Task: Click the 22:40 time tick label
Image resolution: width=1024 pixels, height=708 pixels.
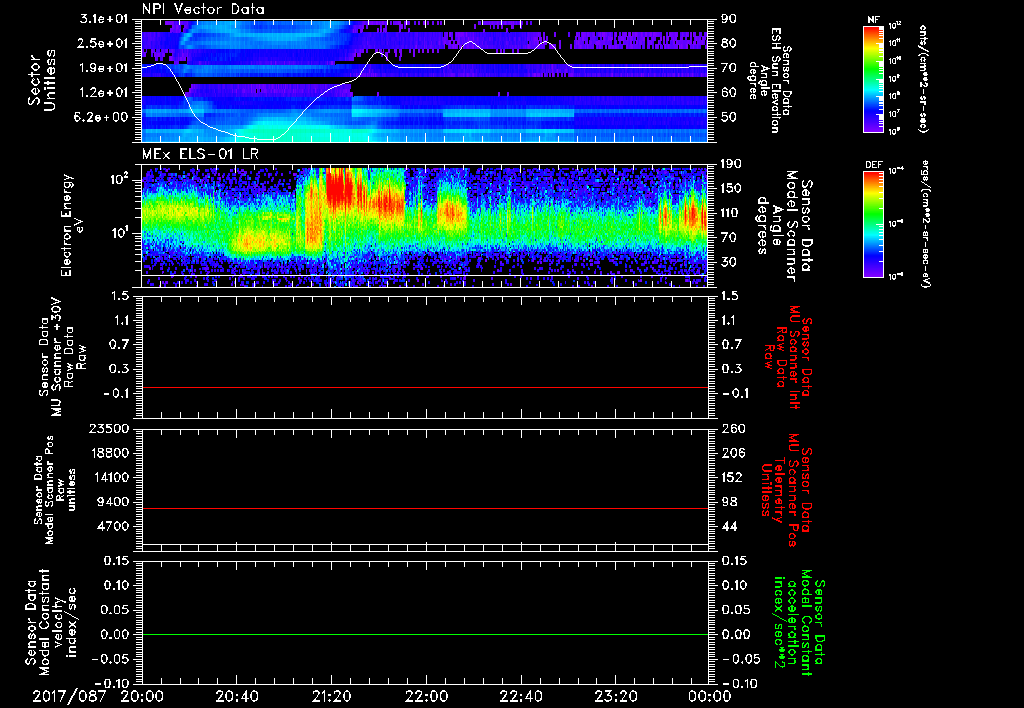Action: pyautogui.click(x=520, y=696)
